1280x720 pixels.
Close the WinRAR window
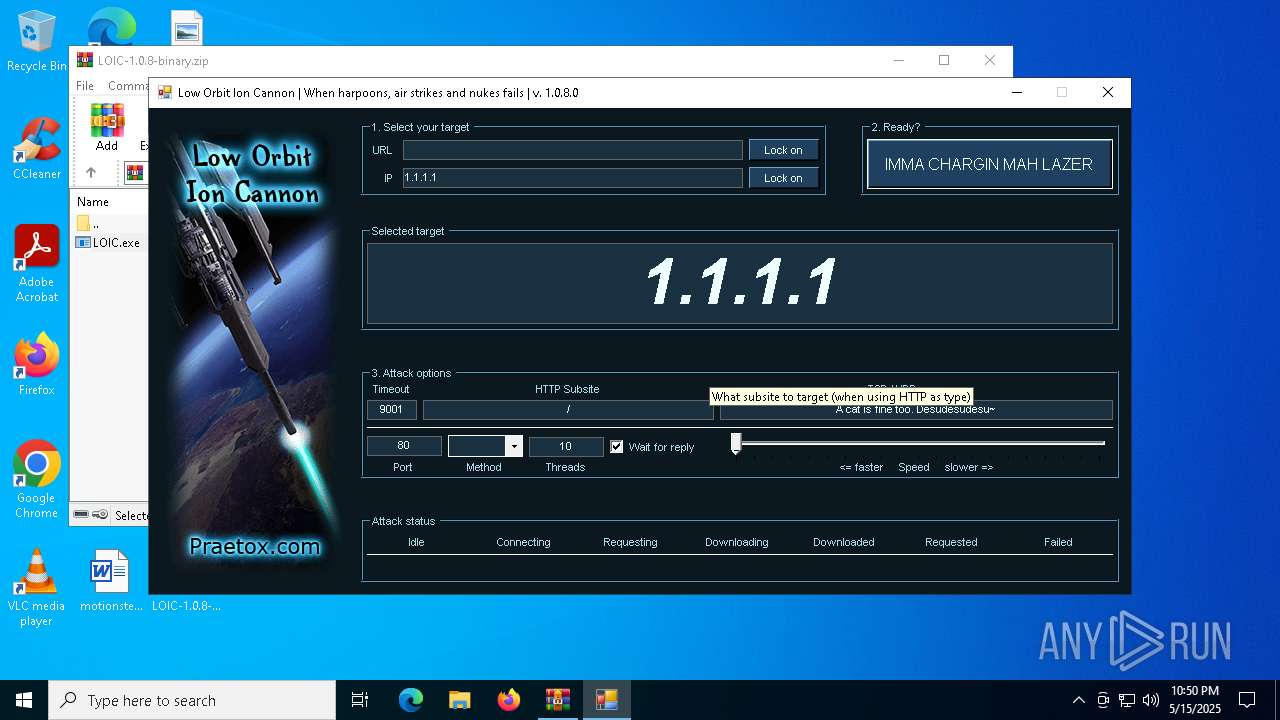[x=989, y=60]
